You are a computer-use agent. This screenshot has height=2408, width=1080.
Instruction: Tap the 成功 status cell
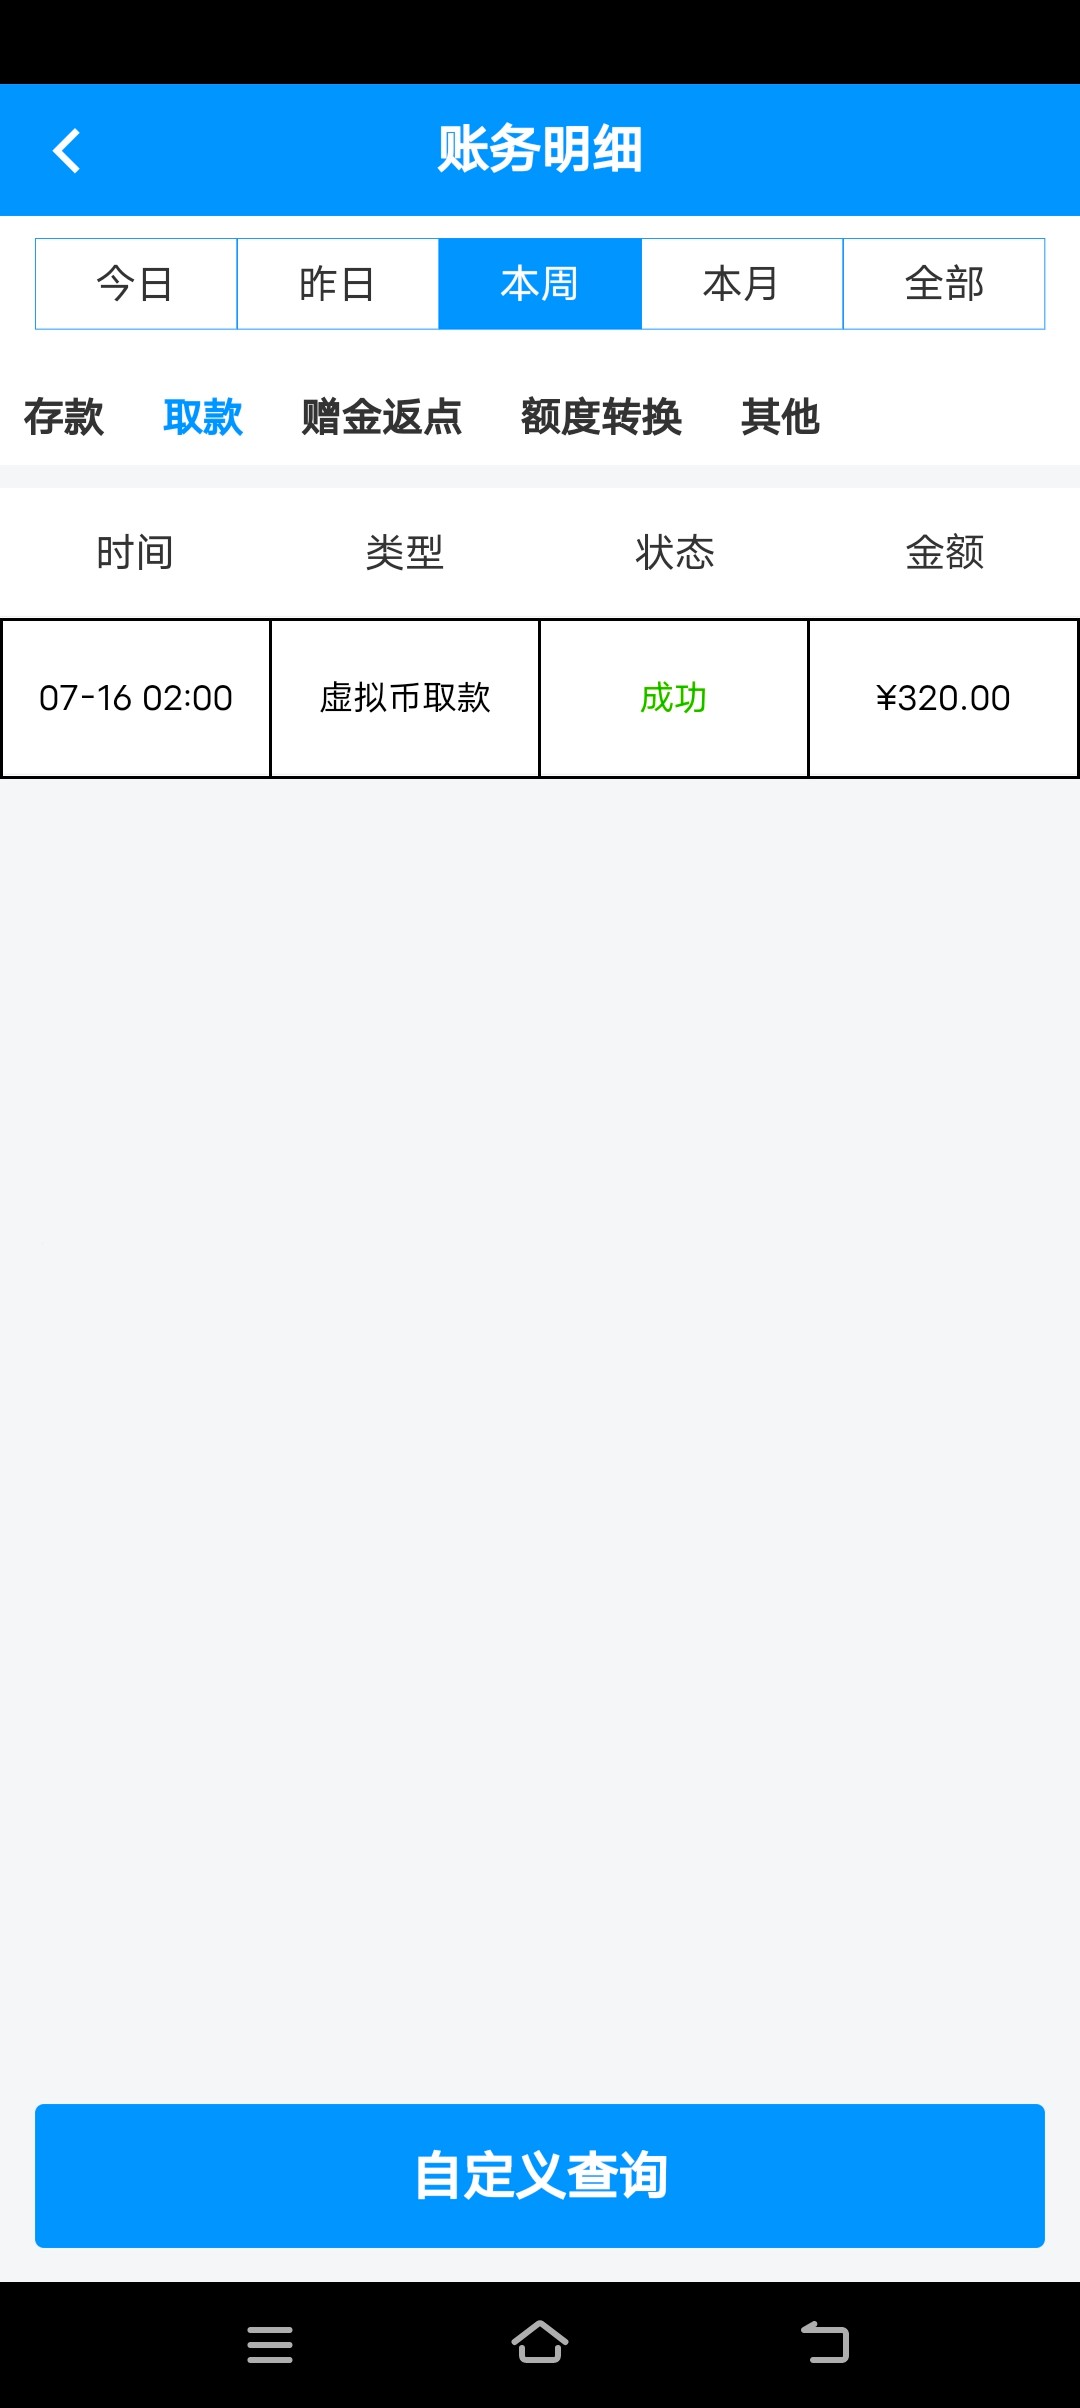[x=674, y=698]
